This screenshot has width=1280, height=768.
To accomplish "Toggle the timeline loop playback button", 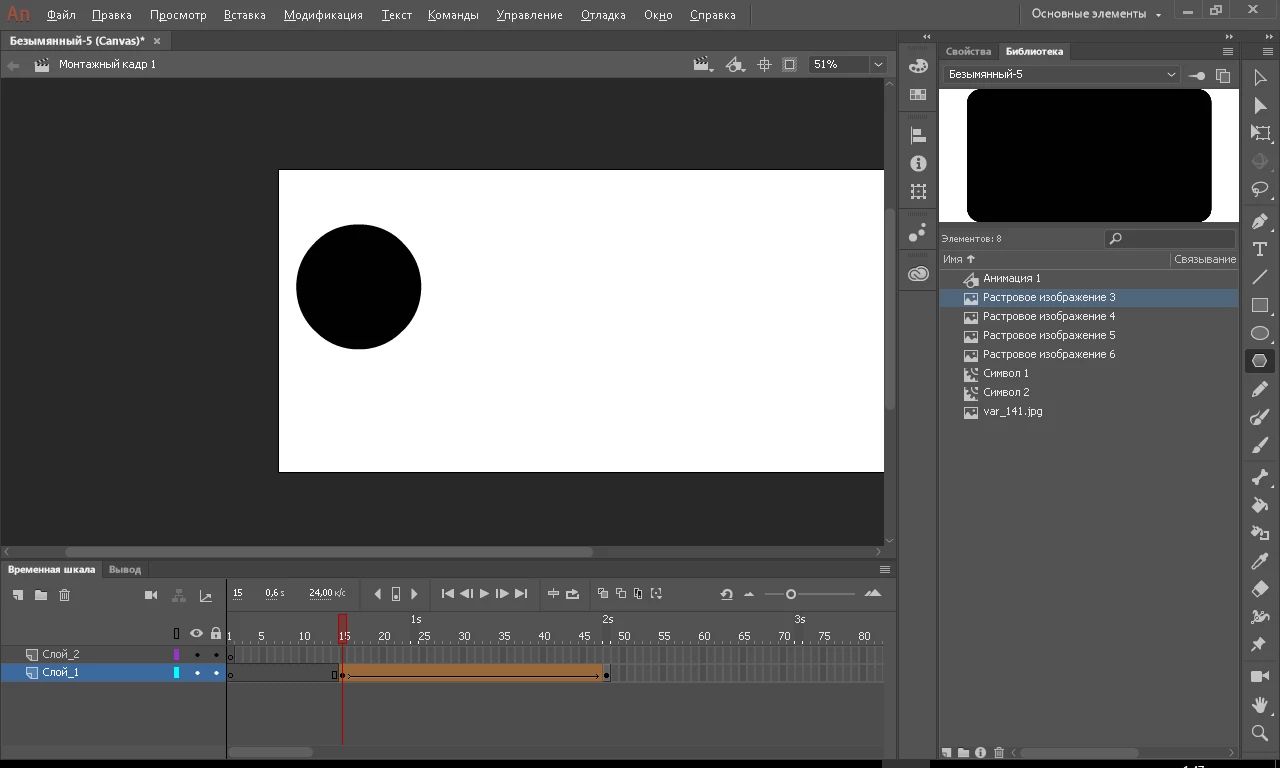I will (x=572, y=594).
